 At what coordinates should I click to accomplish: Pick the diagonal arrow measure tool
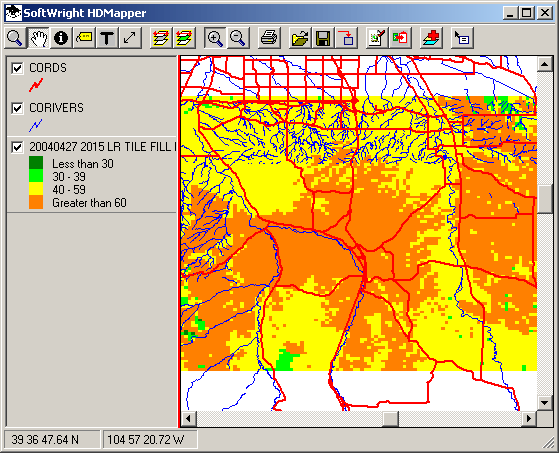pos(130,38)
